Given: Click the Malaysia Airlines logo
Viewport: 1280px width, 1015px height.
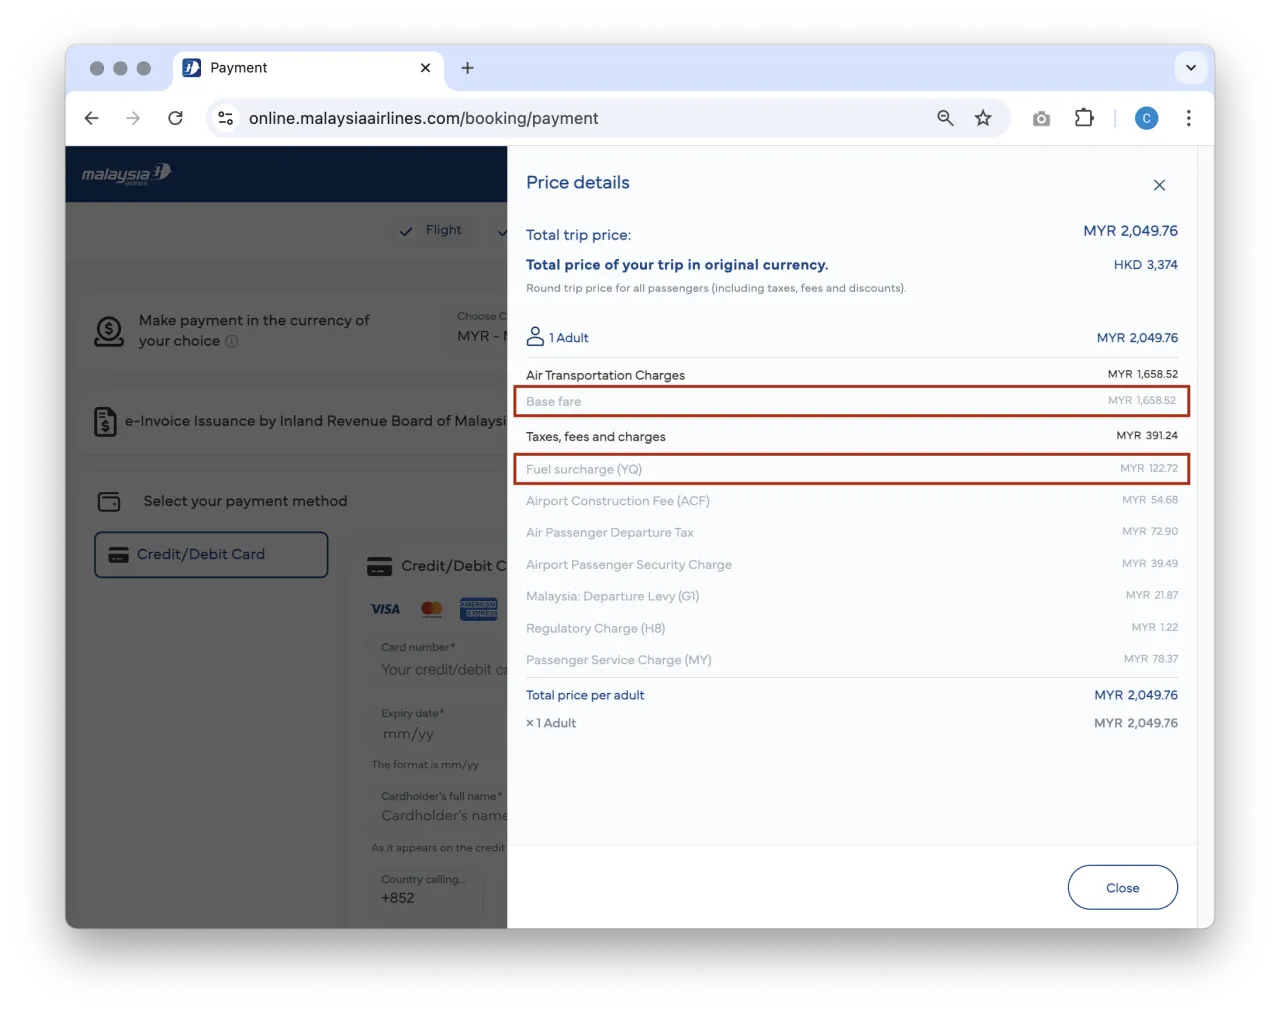Looking at the screenshot, I should coord(127,174).
